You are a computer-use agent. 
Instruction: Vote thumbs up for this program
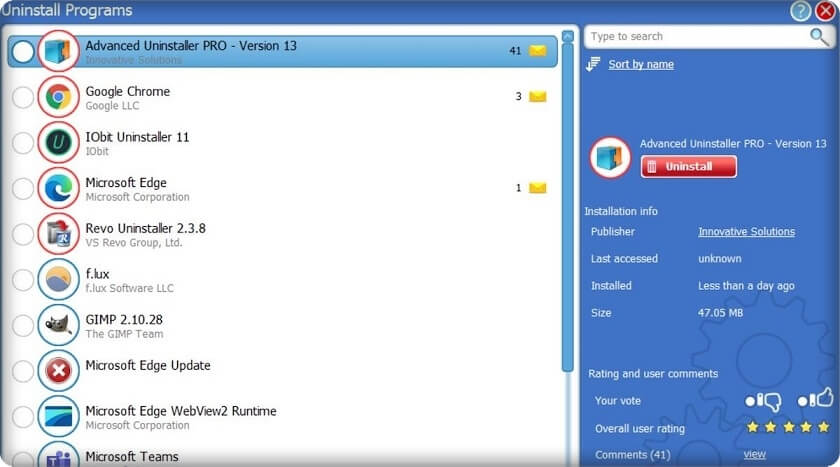coord(815,398)
